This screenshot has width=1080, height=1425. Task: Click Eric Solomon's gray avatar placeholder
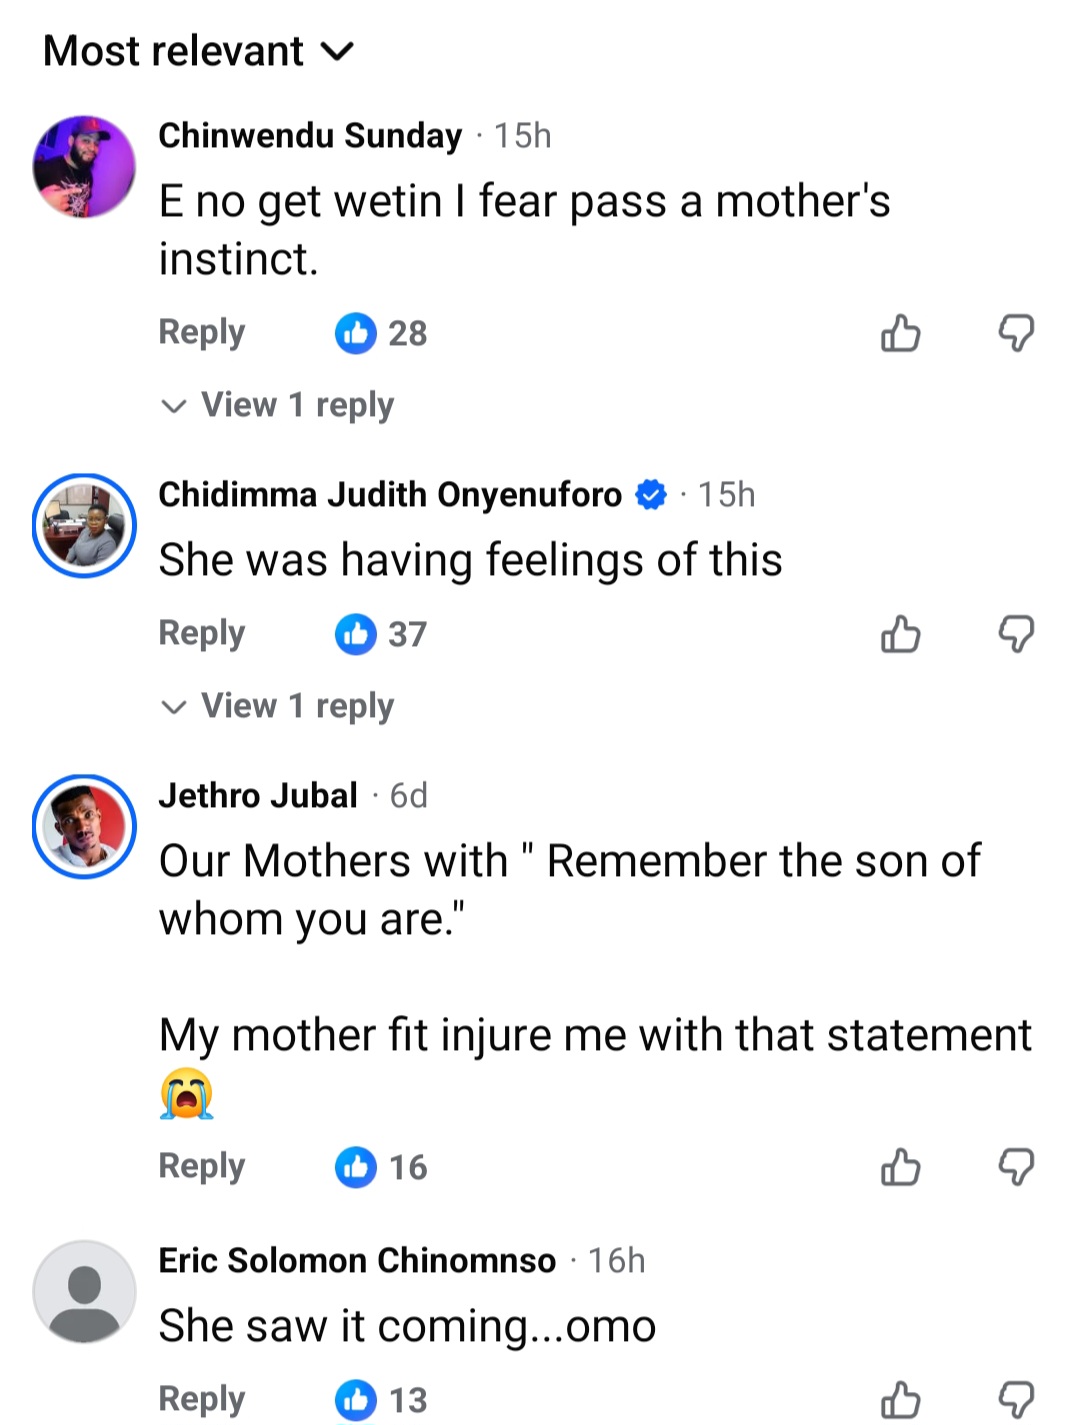84,1291
